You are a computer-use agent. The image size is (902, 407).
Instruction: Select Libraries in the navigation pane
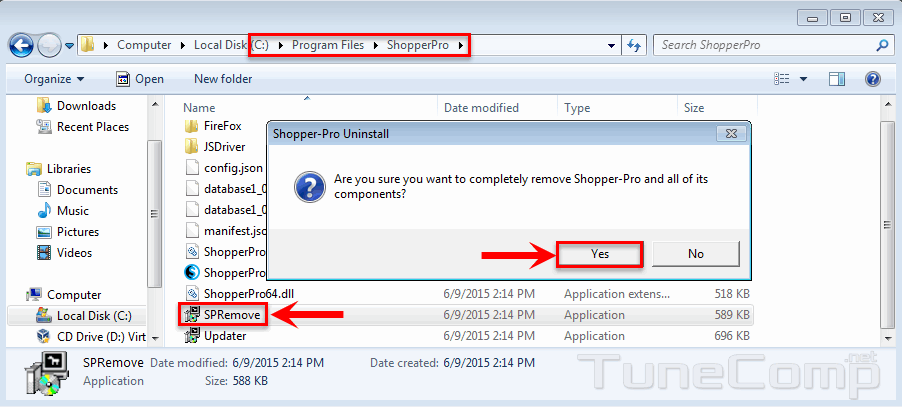tap(69, 169)
